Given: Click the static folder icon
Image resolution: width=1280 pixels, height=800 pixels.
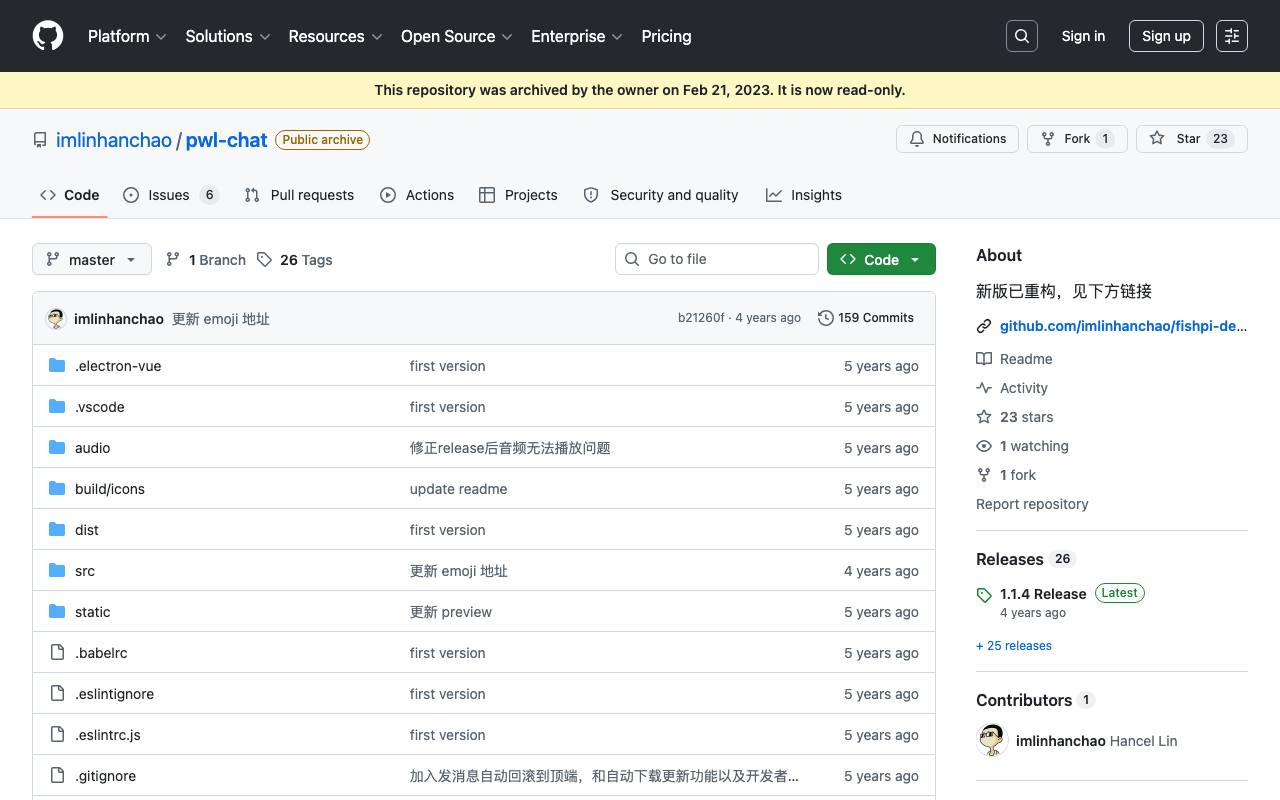Looking at the screenshot, I should [57, 612].
